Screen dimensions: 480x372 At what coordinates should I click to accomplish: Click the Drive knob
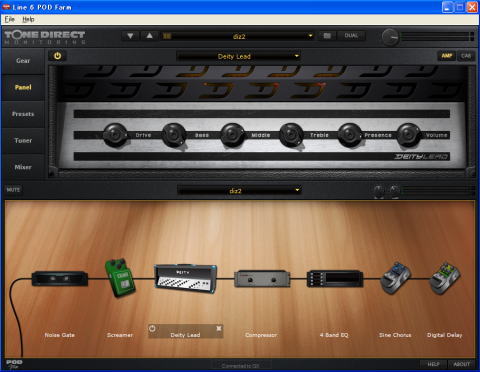click(x=115, y=135)
